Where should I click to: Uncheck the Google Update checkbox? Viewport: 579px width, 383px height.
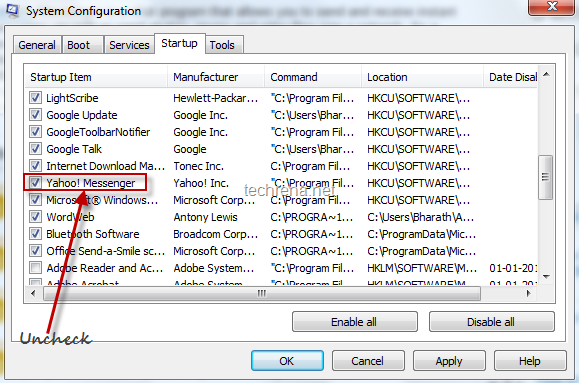35,115
